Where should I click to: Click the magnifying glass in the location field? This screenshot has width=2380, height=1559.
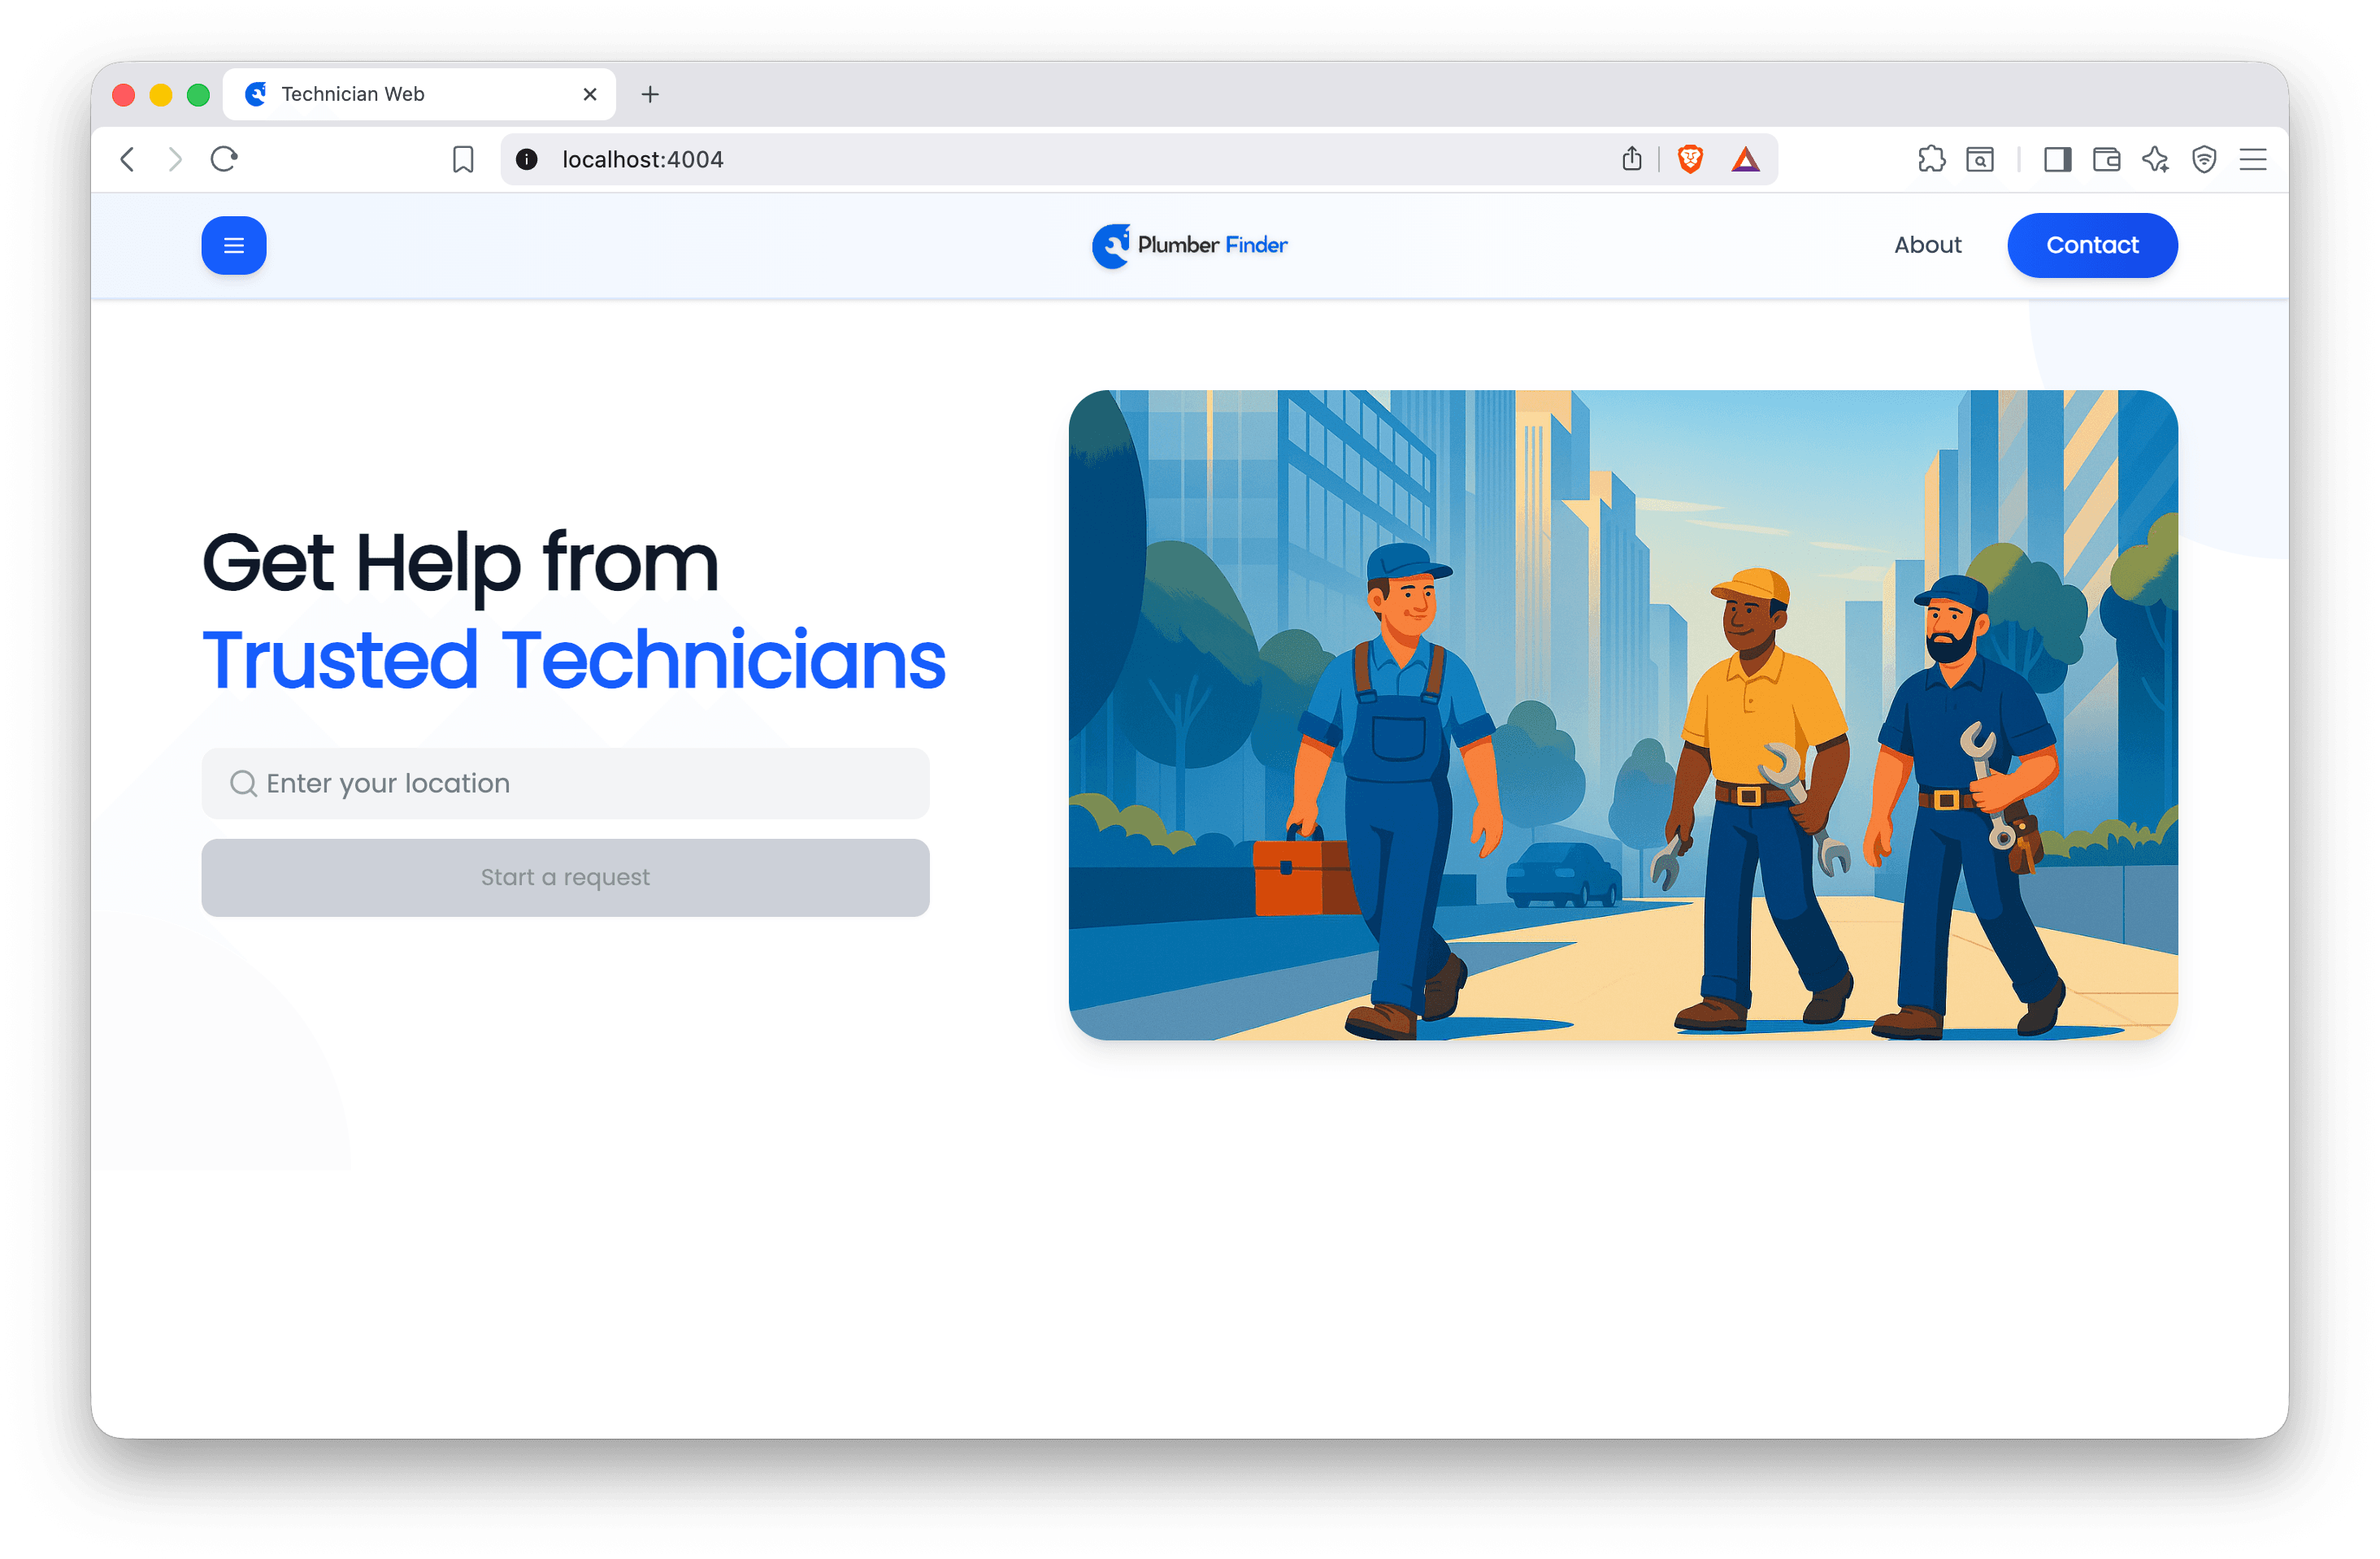(243, 784)
